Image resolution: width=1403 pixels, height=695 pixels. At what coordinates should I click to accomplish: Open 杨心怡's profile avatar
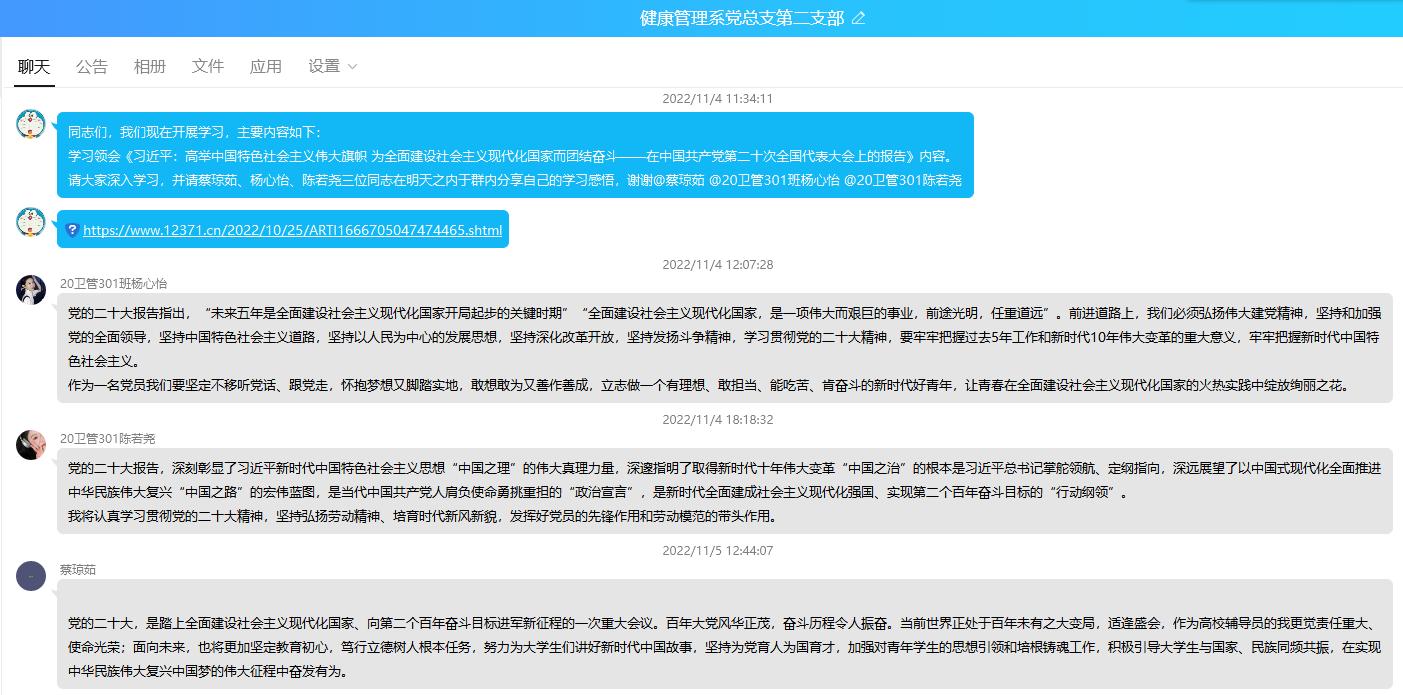pyautogui.click(x=31, y=290)
